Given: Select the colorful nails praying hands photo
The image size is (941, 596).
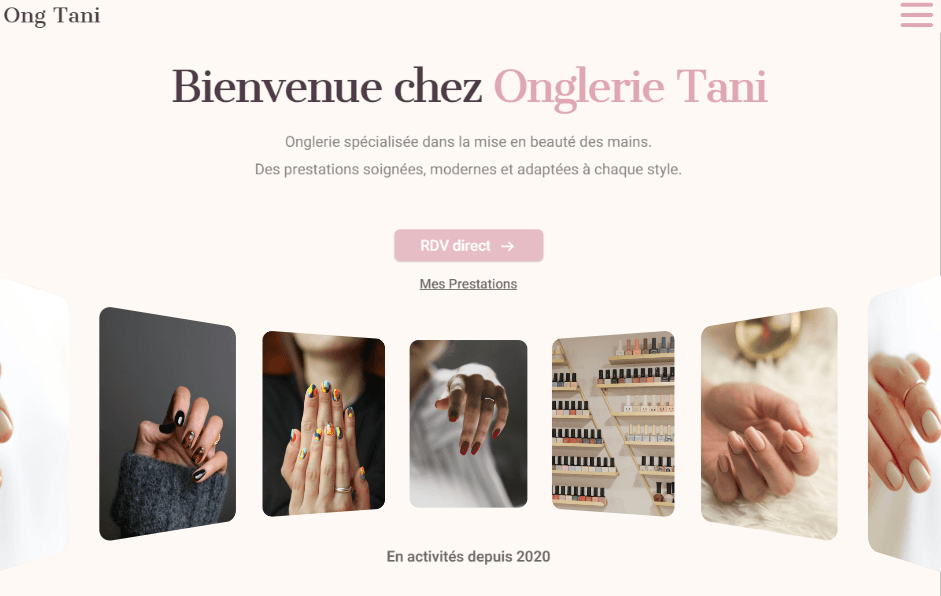Looking at the screenshot, I should (x=323, y=423).
